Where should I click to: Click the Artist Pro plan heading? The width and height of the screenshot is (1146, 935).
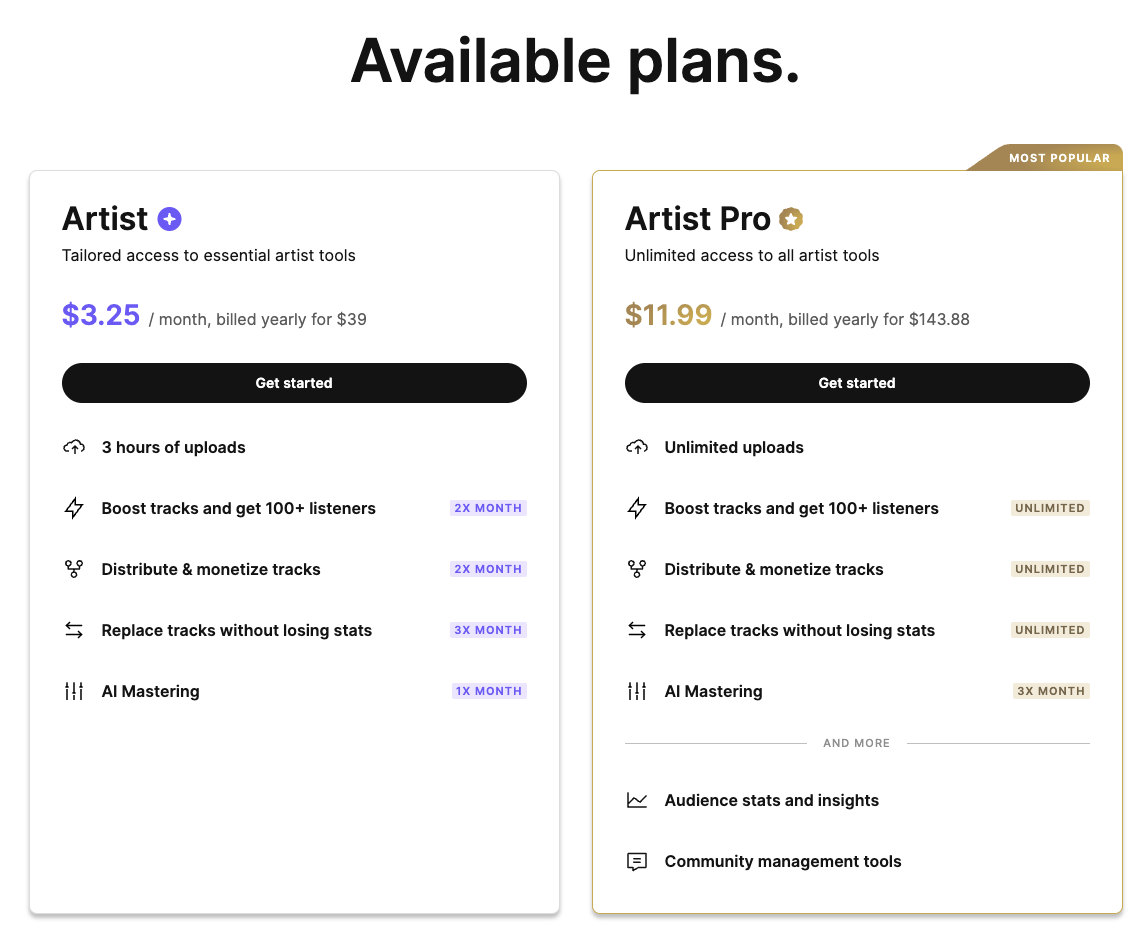(x=697, y=219)
